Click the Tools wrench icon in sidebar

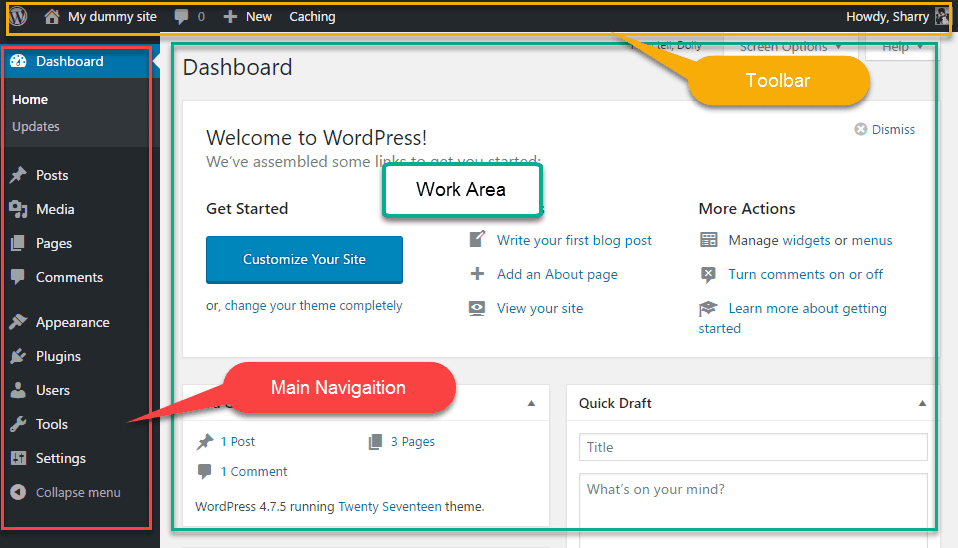(18, 424)
